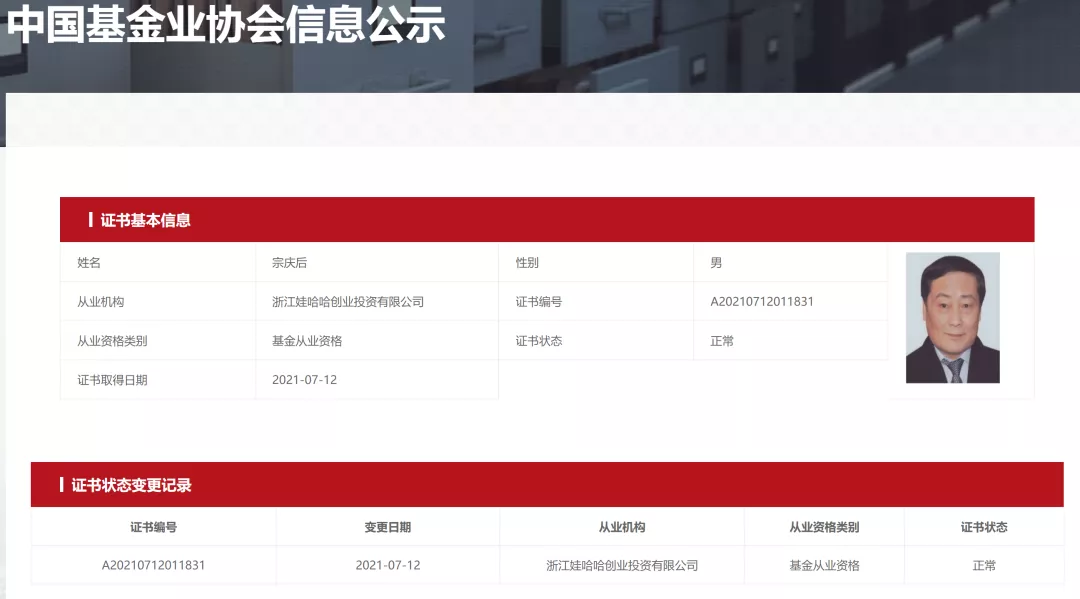Screen dimensions: 1080x599
Task: Select the gender value 男
Action: (716, 262)
